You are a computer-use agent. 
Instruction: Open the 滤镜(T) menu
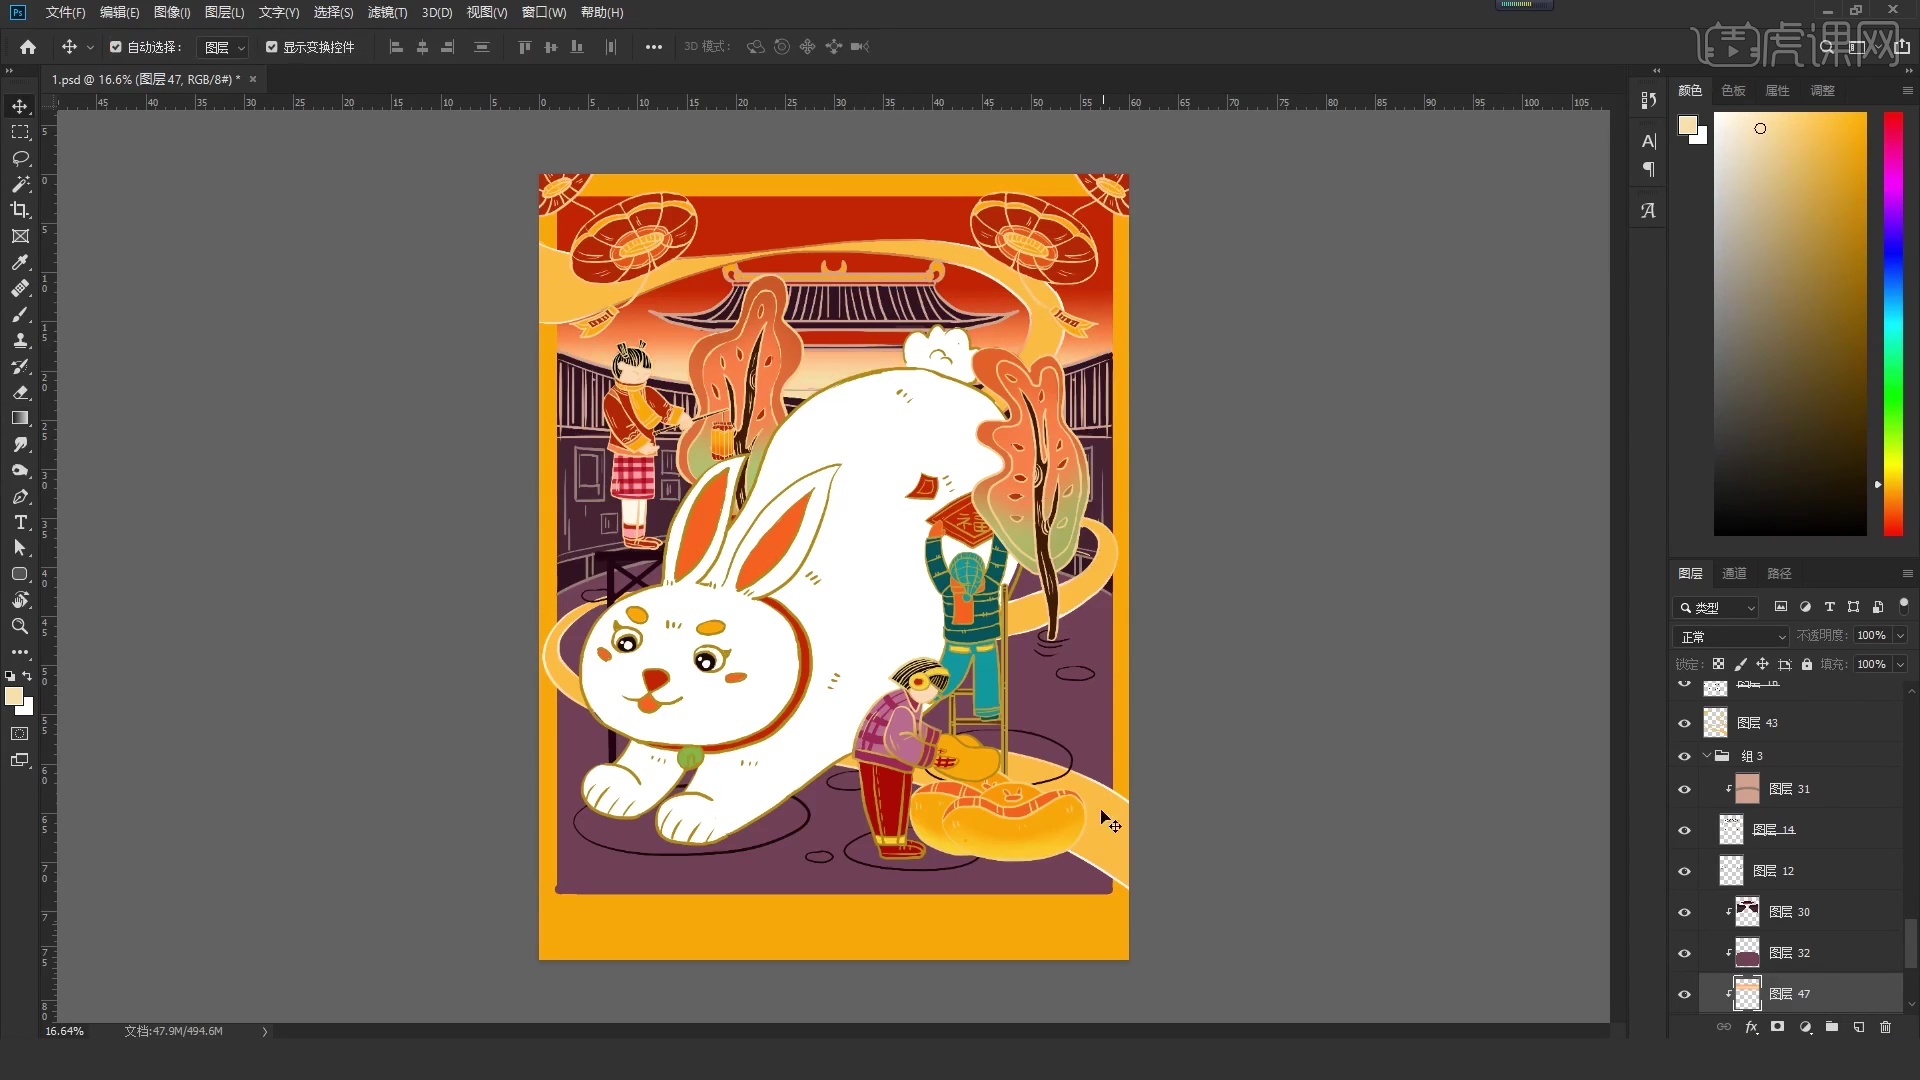(387, 12)
